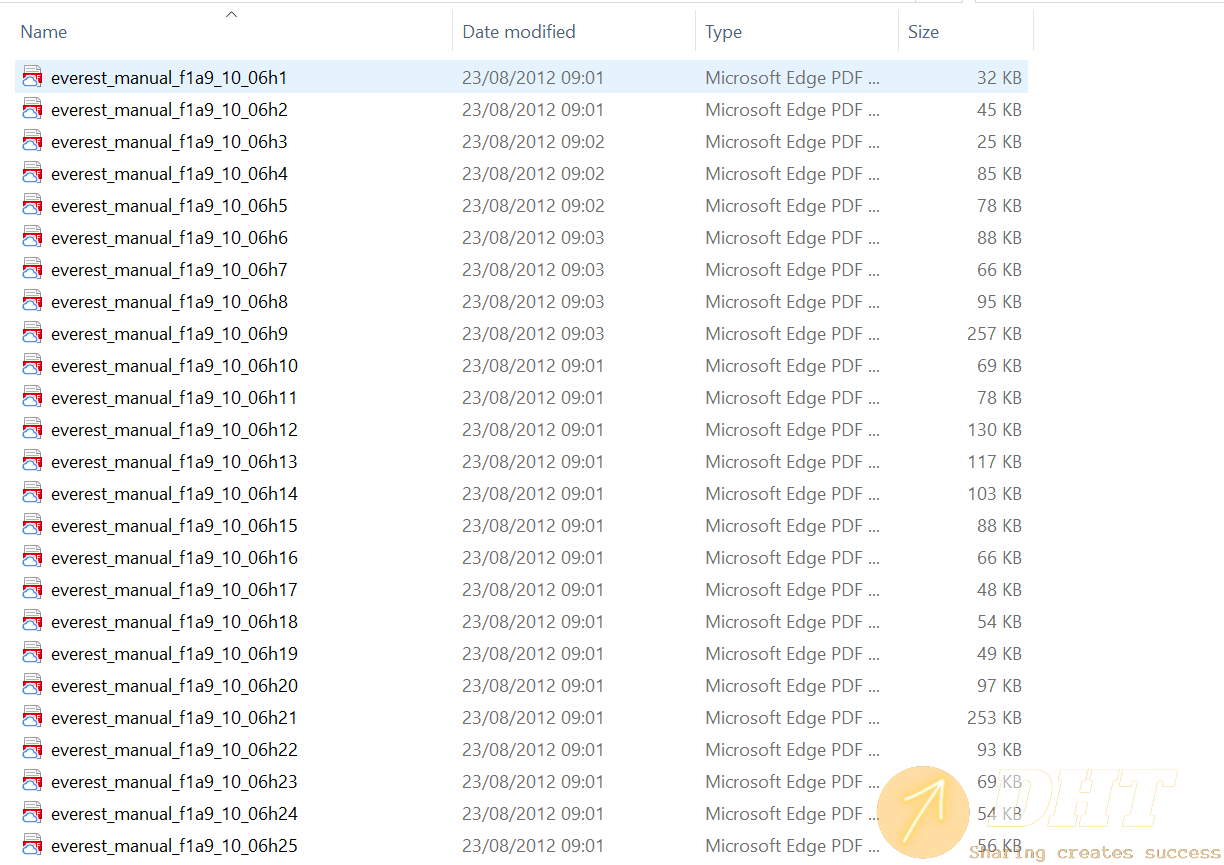Select file name everest_manual_f1a9_10_06h3
This screenshot has height=865, width=1224.
point(169,142)
